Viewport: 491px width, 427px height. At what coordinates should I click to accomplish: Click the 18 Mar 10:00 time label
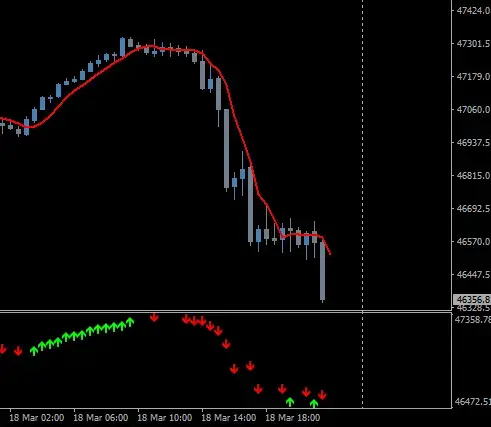(165, 418)
